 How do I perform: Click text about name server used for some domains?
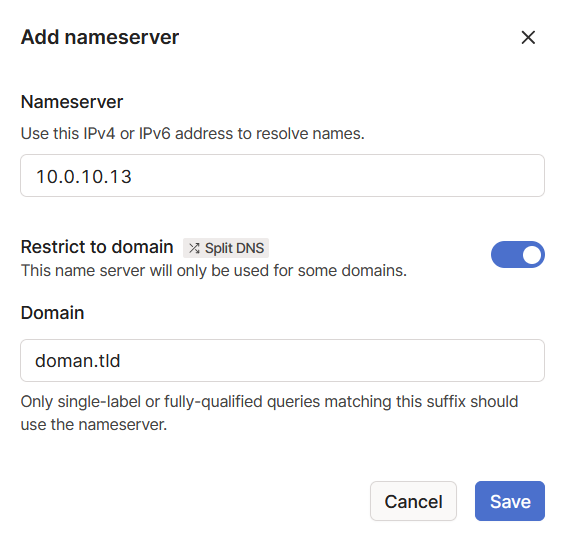[x=214, y=271]
